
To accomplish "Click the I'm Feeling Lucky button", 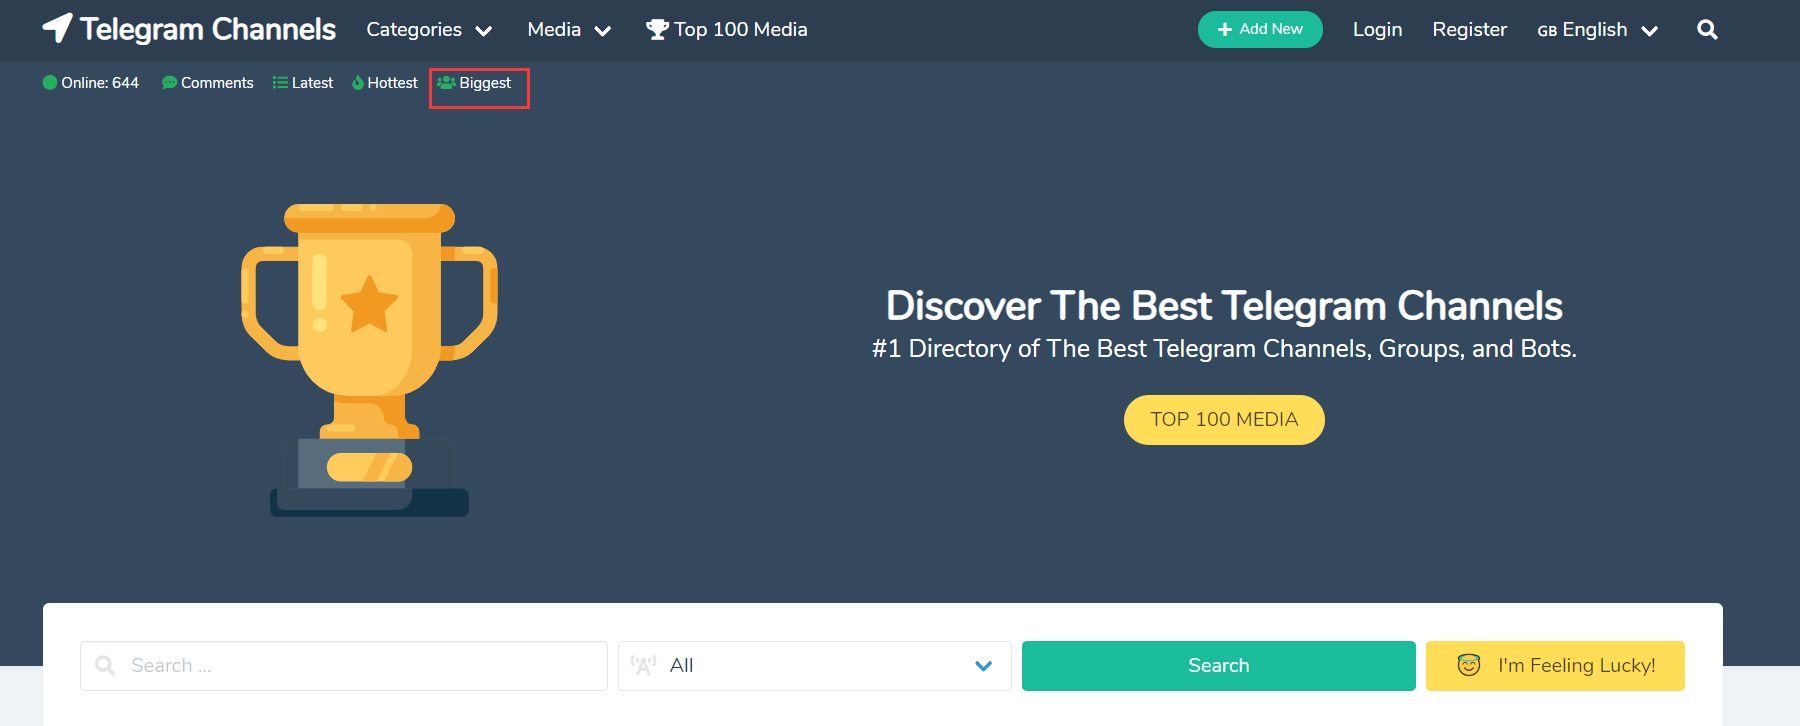I will point(1555,666).
